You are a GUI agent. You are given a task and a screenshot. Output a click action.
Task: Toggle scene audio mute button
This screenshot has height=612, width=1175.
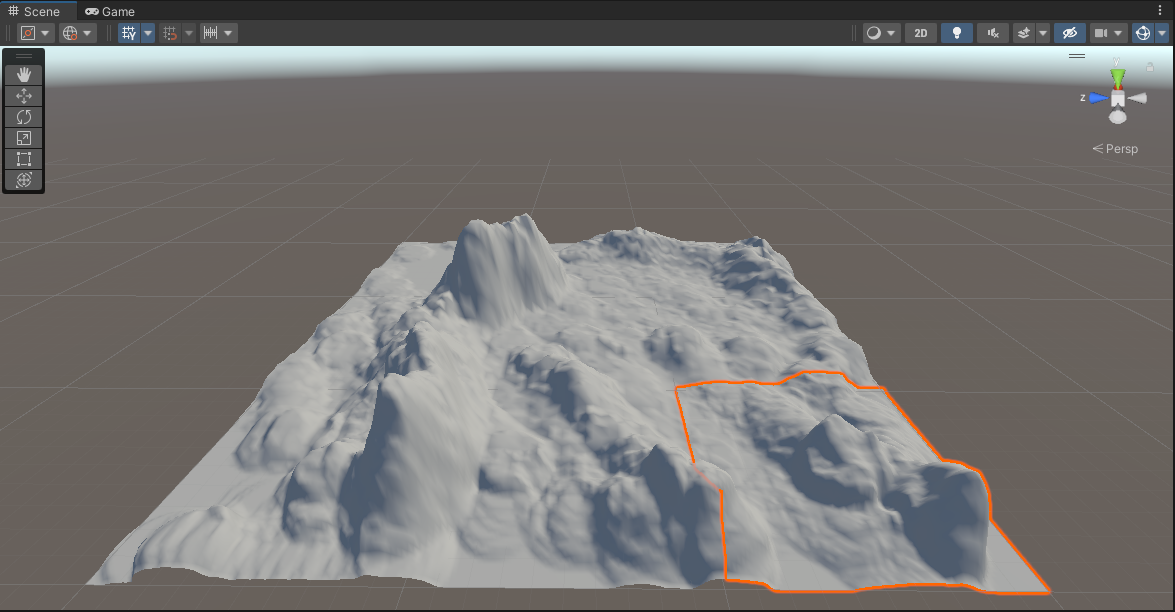pos(992,33)
